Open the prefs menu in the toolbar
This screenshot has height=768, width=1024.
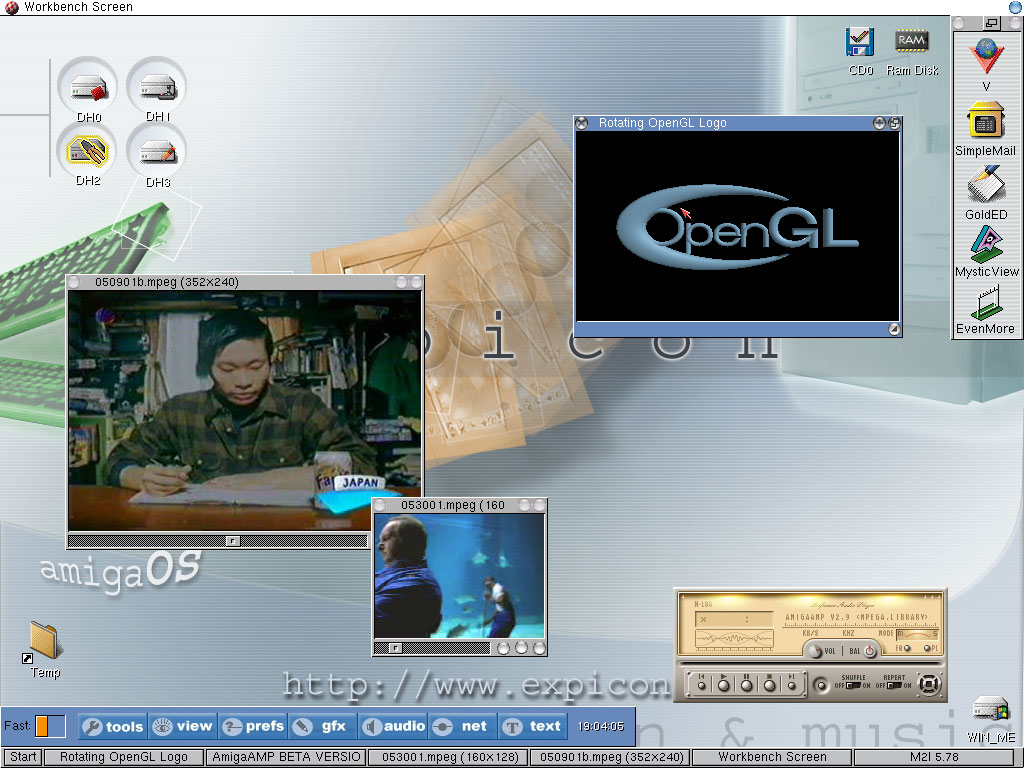tap(253, 726)
